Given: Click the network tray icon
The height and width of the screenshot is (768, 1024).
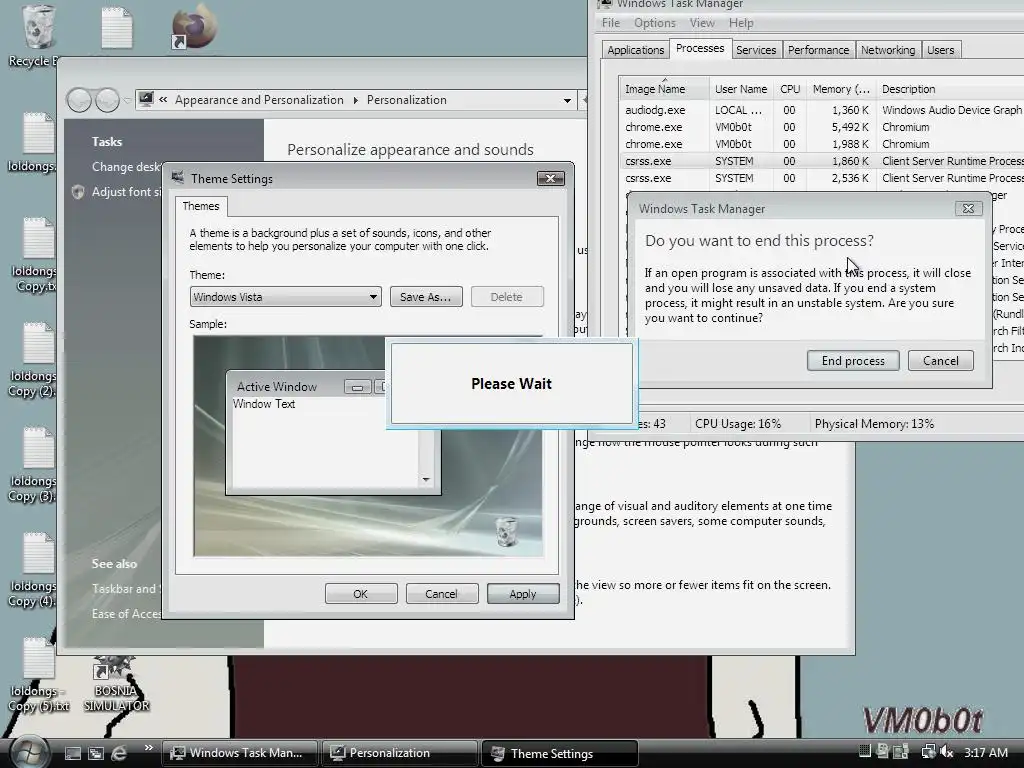Looking at the screenshot, I should point(927,752).
